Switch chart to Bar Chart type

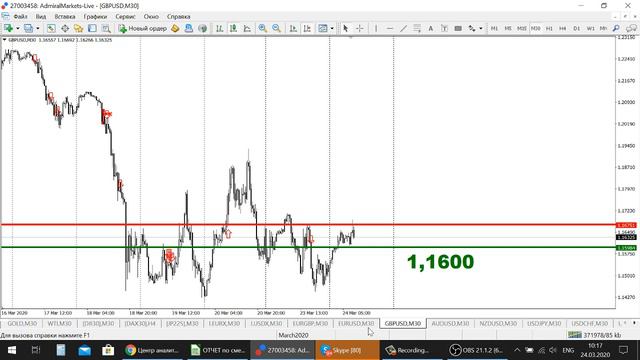pos(220,28)
